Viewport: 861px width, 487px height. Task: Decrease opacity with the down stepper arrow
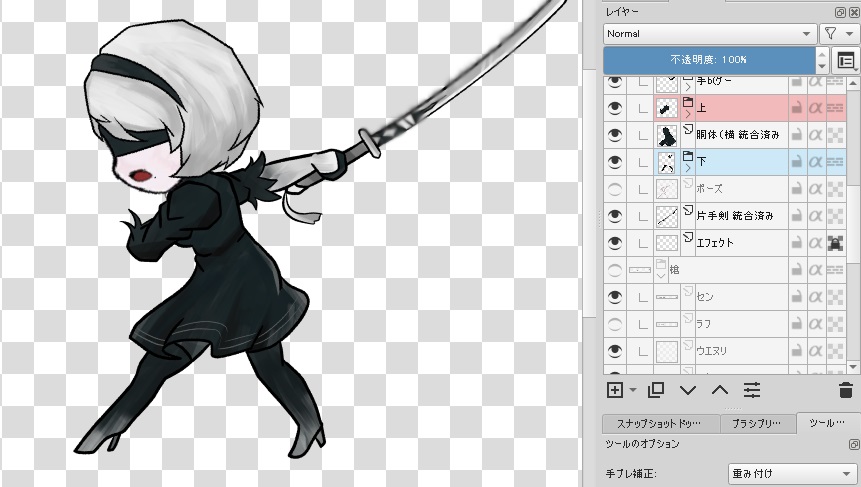click(x=821, y=67)
